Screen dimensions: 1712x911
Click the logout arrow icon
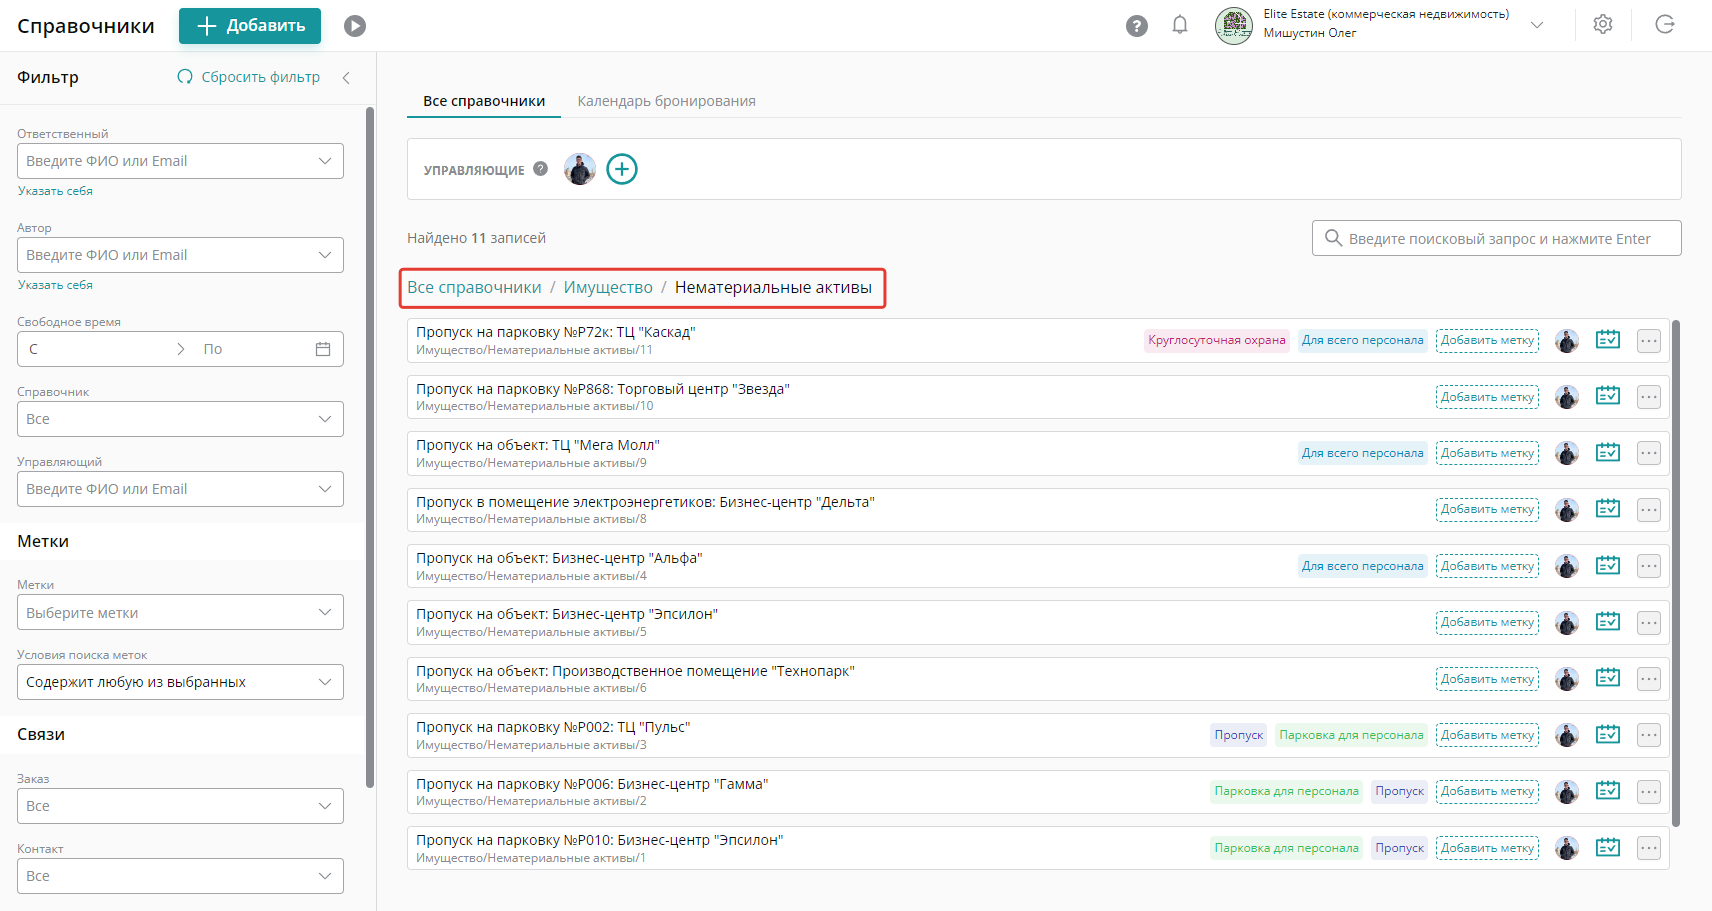tap(1665, 25)
